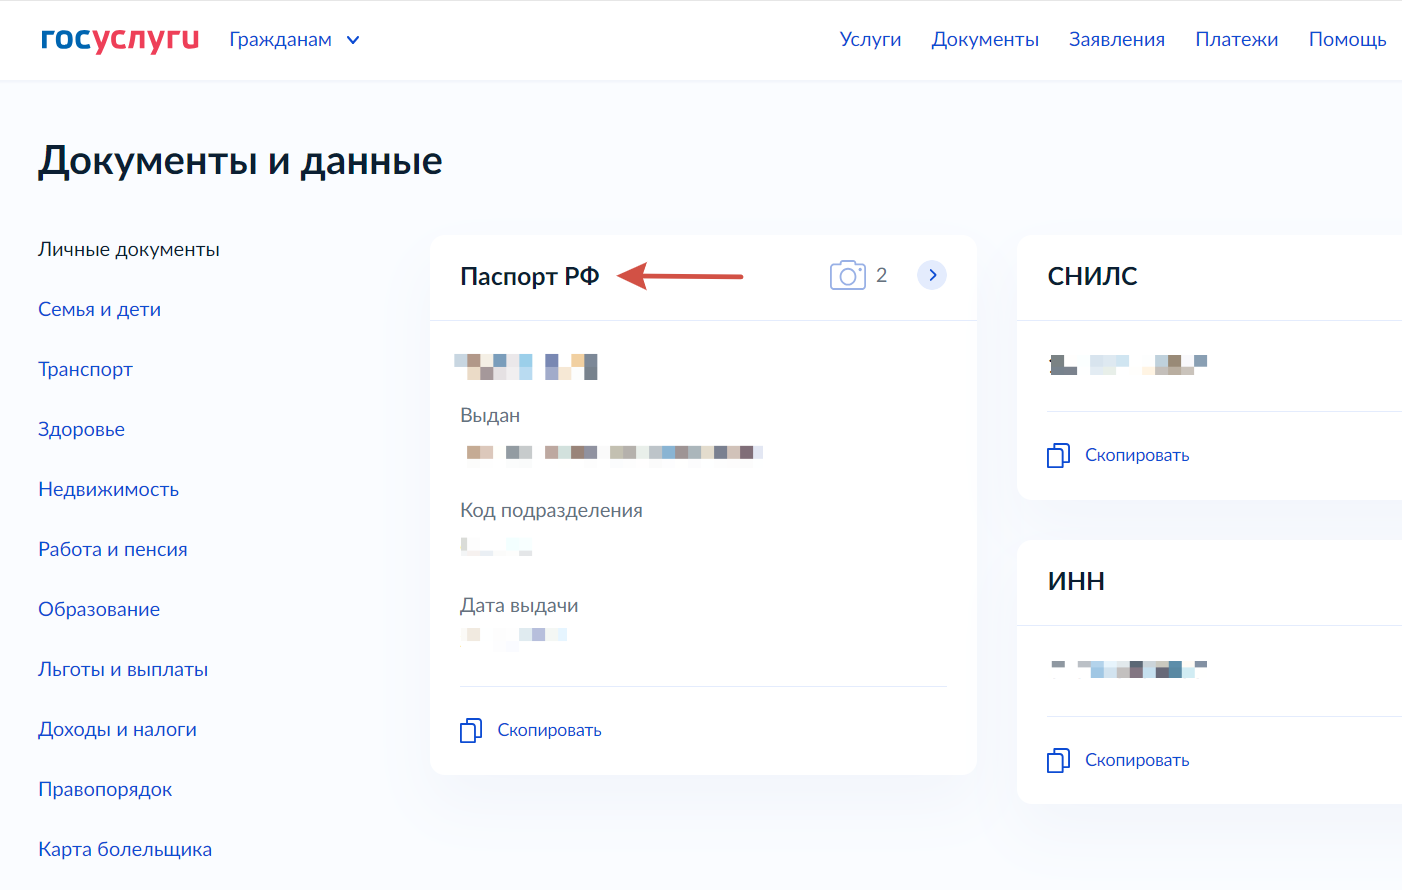Open the Услуги menu item
The width and height of the screenshot is (1402, 890).
pos(870,40)
